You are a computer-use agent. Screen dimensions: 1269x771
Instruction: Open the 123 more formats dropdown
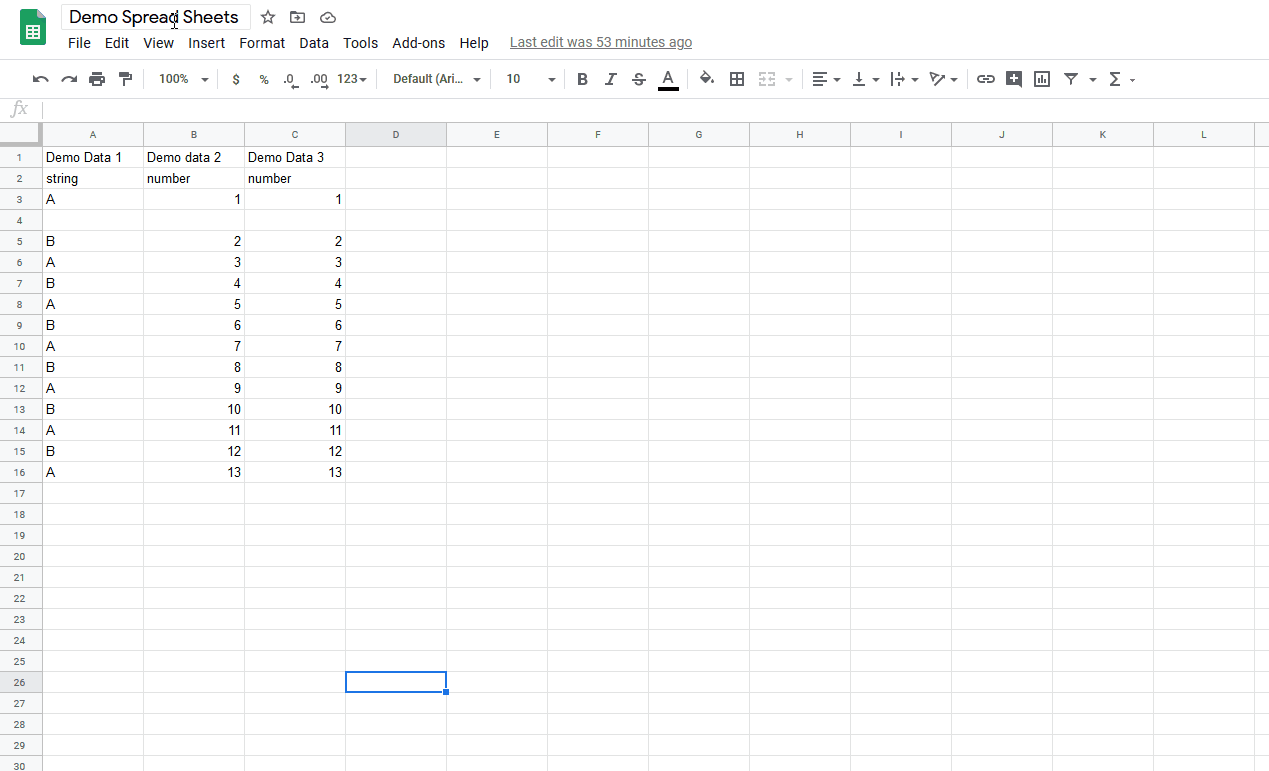point(352,79)
